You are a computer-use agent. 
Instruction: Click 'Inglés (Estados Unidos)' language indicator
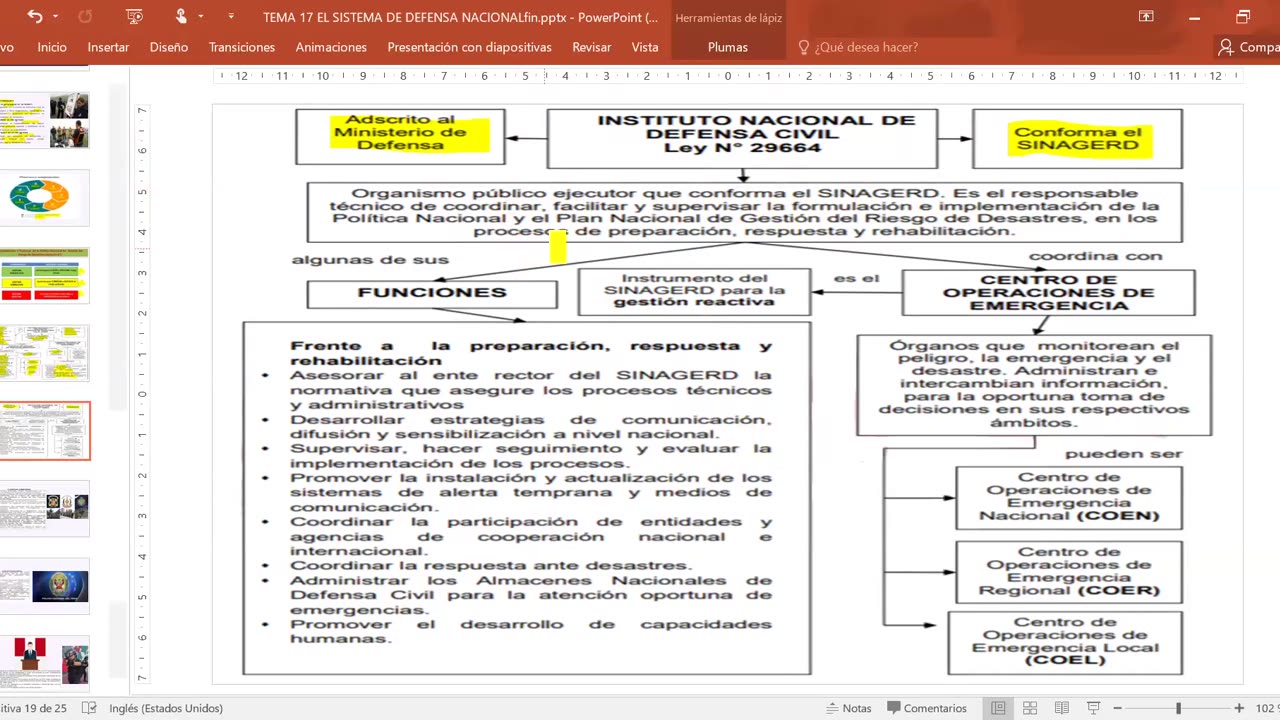(x=166, y=708)
